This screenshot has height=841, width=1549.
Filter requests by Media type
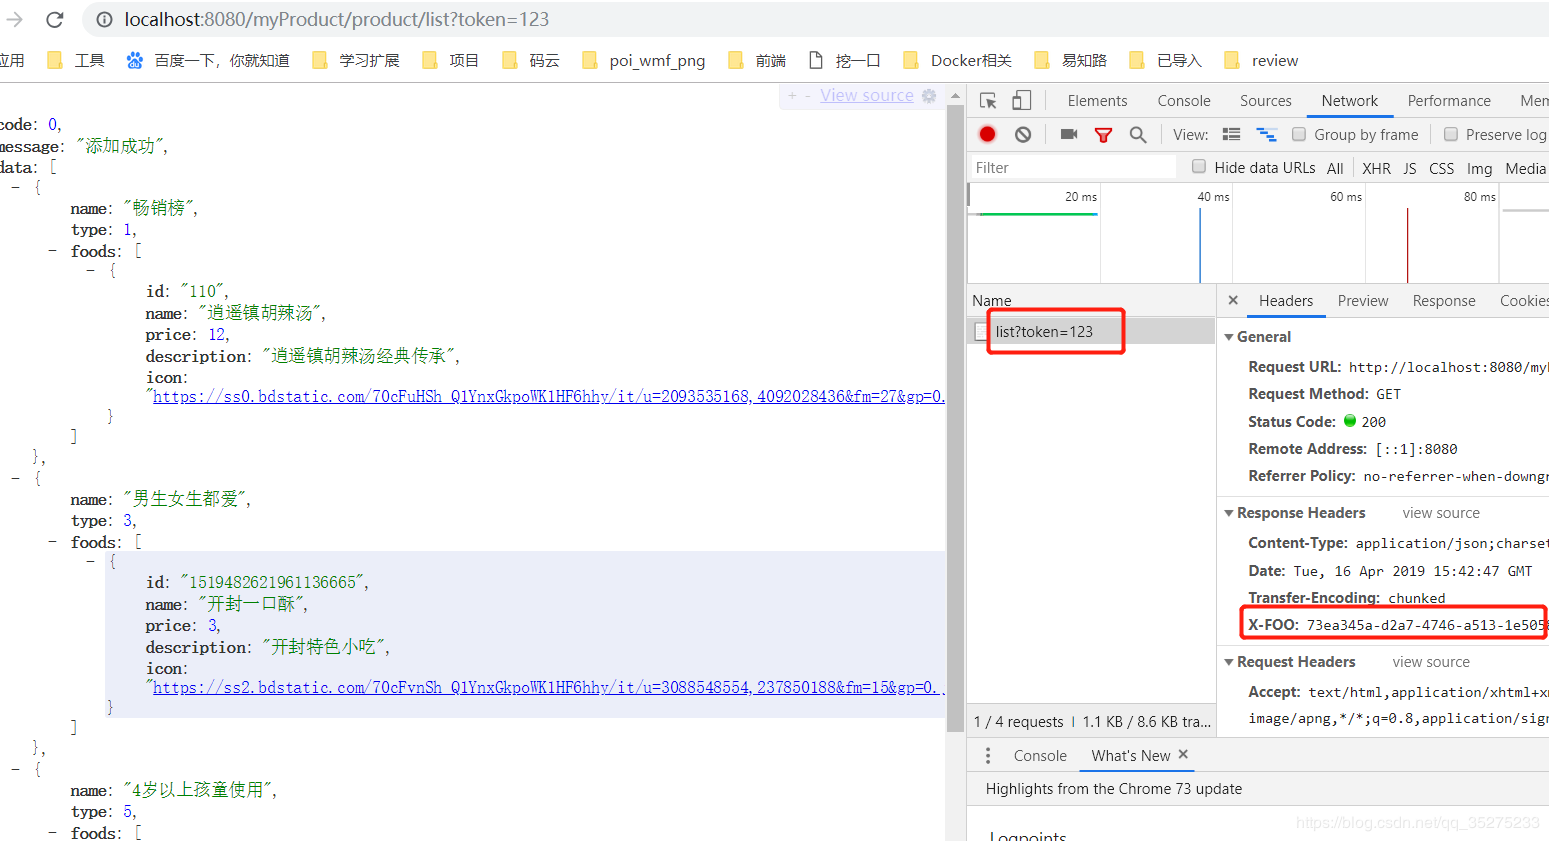coord(1525,168)
